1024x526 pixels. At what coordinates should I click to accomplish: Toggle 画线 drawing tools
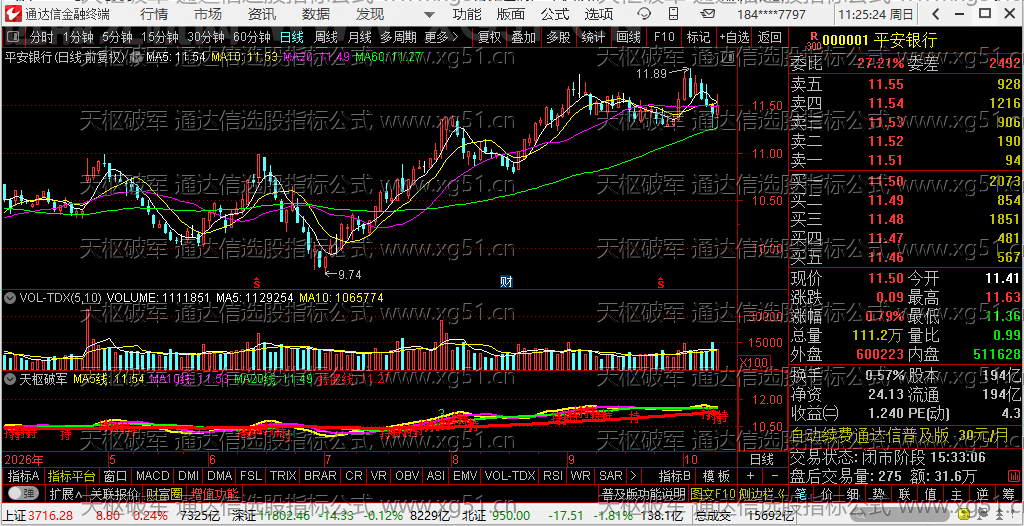(x=628, y=37)
